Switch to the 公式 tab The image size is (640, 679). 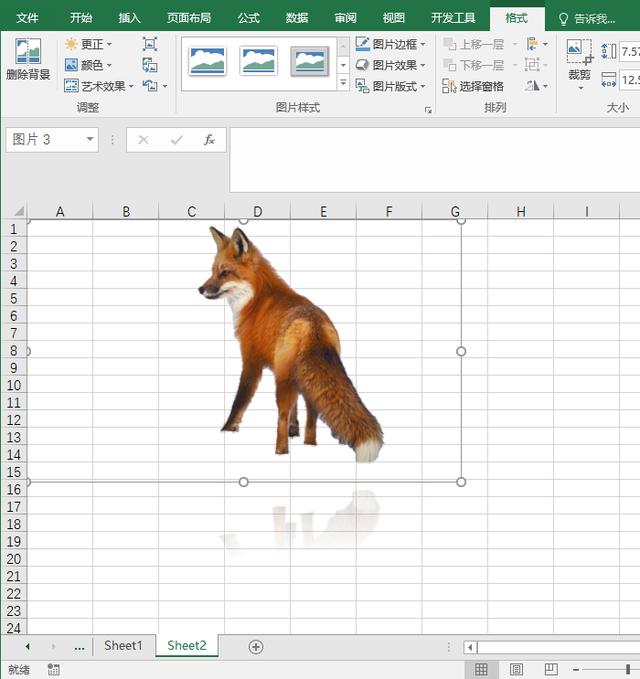tap(249, 18)
